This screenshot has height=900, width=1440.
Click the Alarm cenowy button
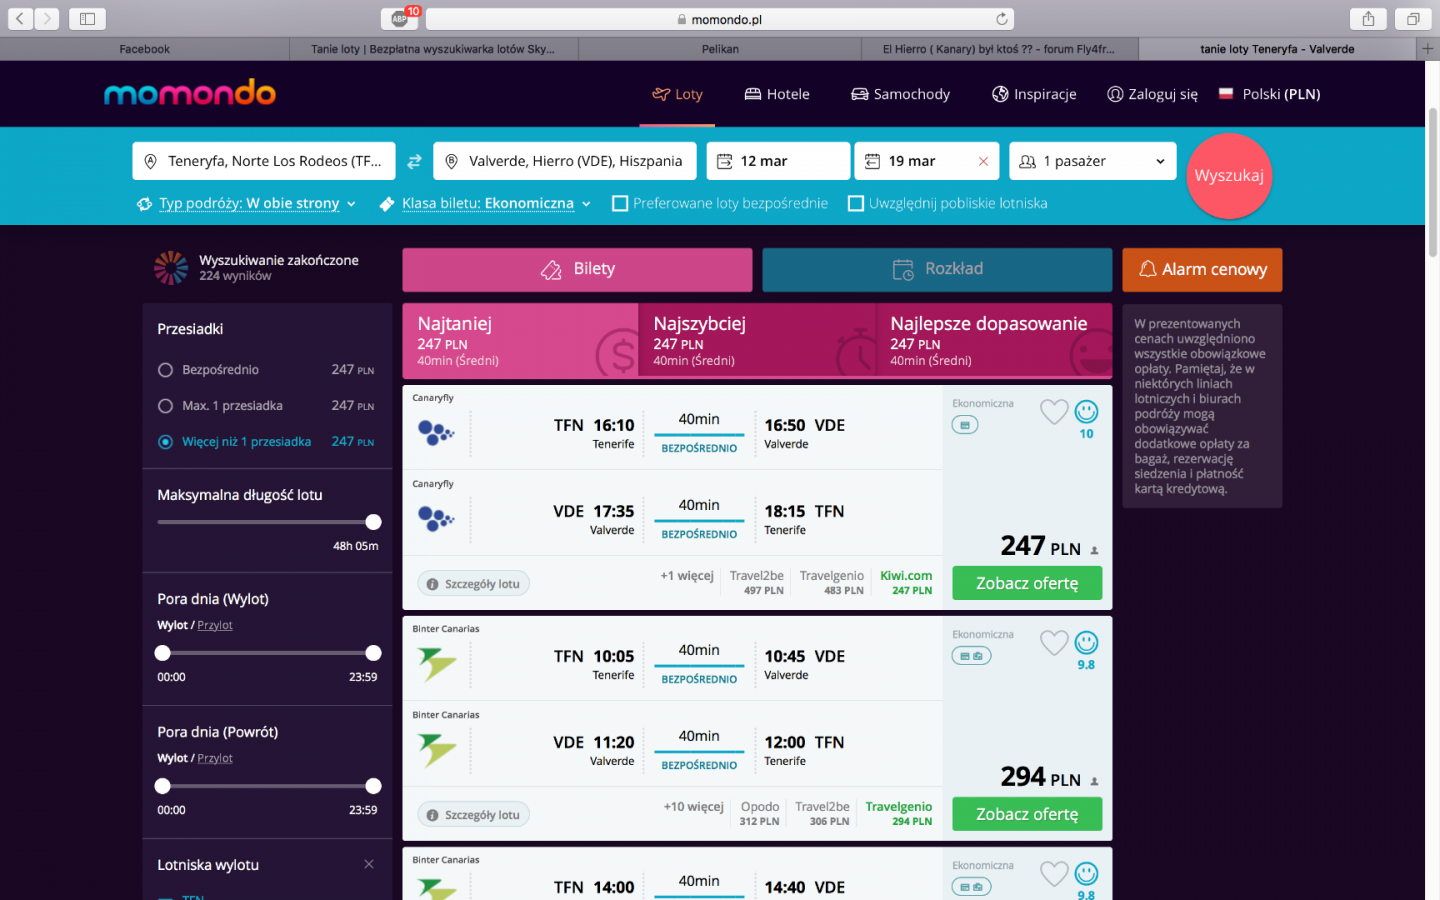click(1202, 270)
